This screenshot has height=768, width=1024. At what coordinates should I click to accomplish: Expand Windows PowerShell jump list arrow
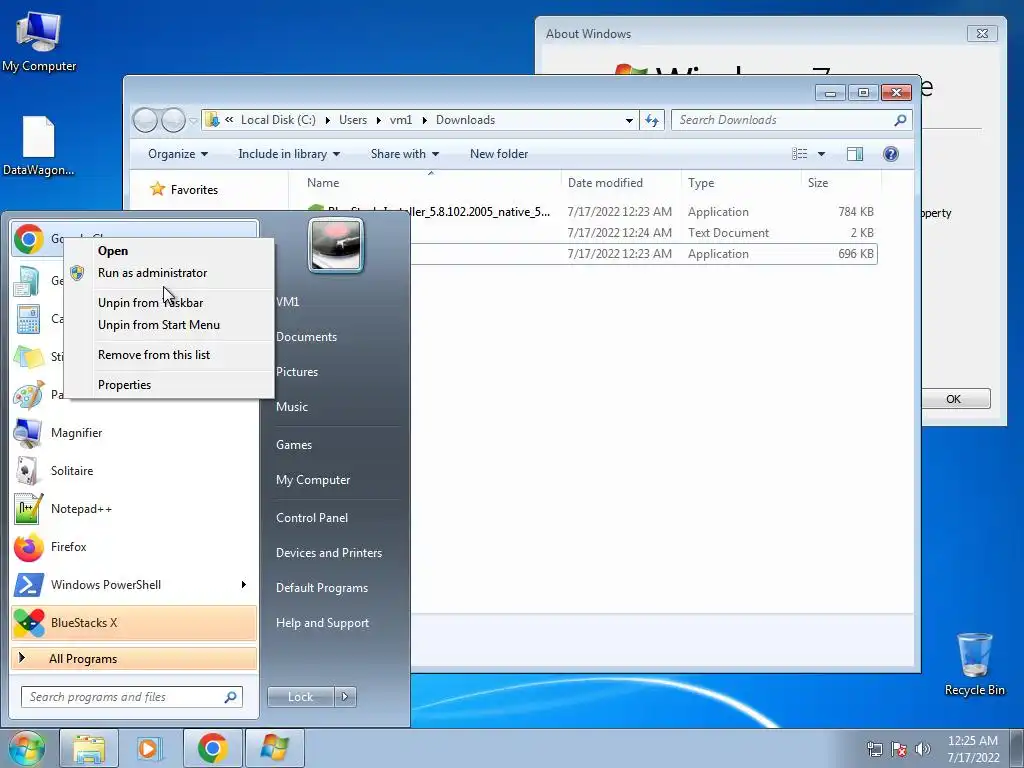[244, 584]
